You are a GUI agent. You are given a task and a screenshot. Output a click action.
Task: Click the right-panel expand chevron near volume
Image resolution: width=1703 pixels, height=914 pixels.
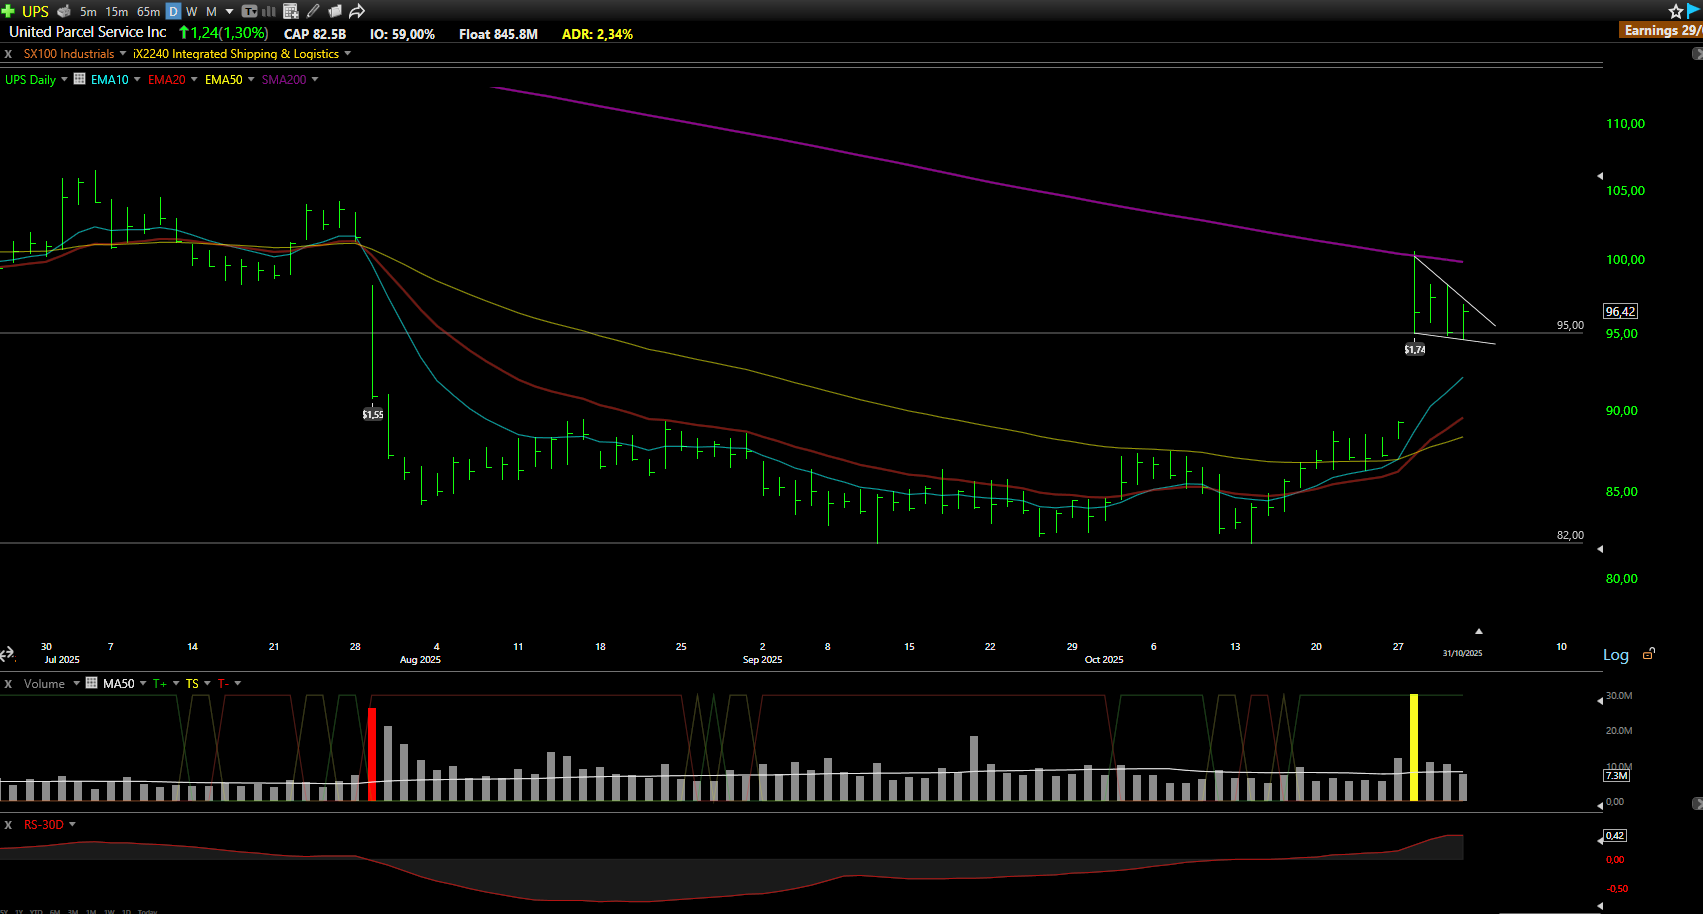pos(1697,803)
